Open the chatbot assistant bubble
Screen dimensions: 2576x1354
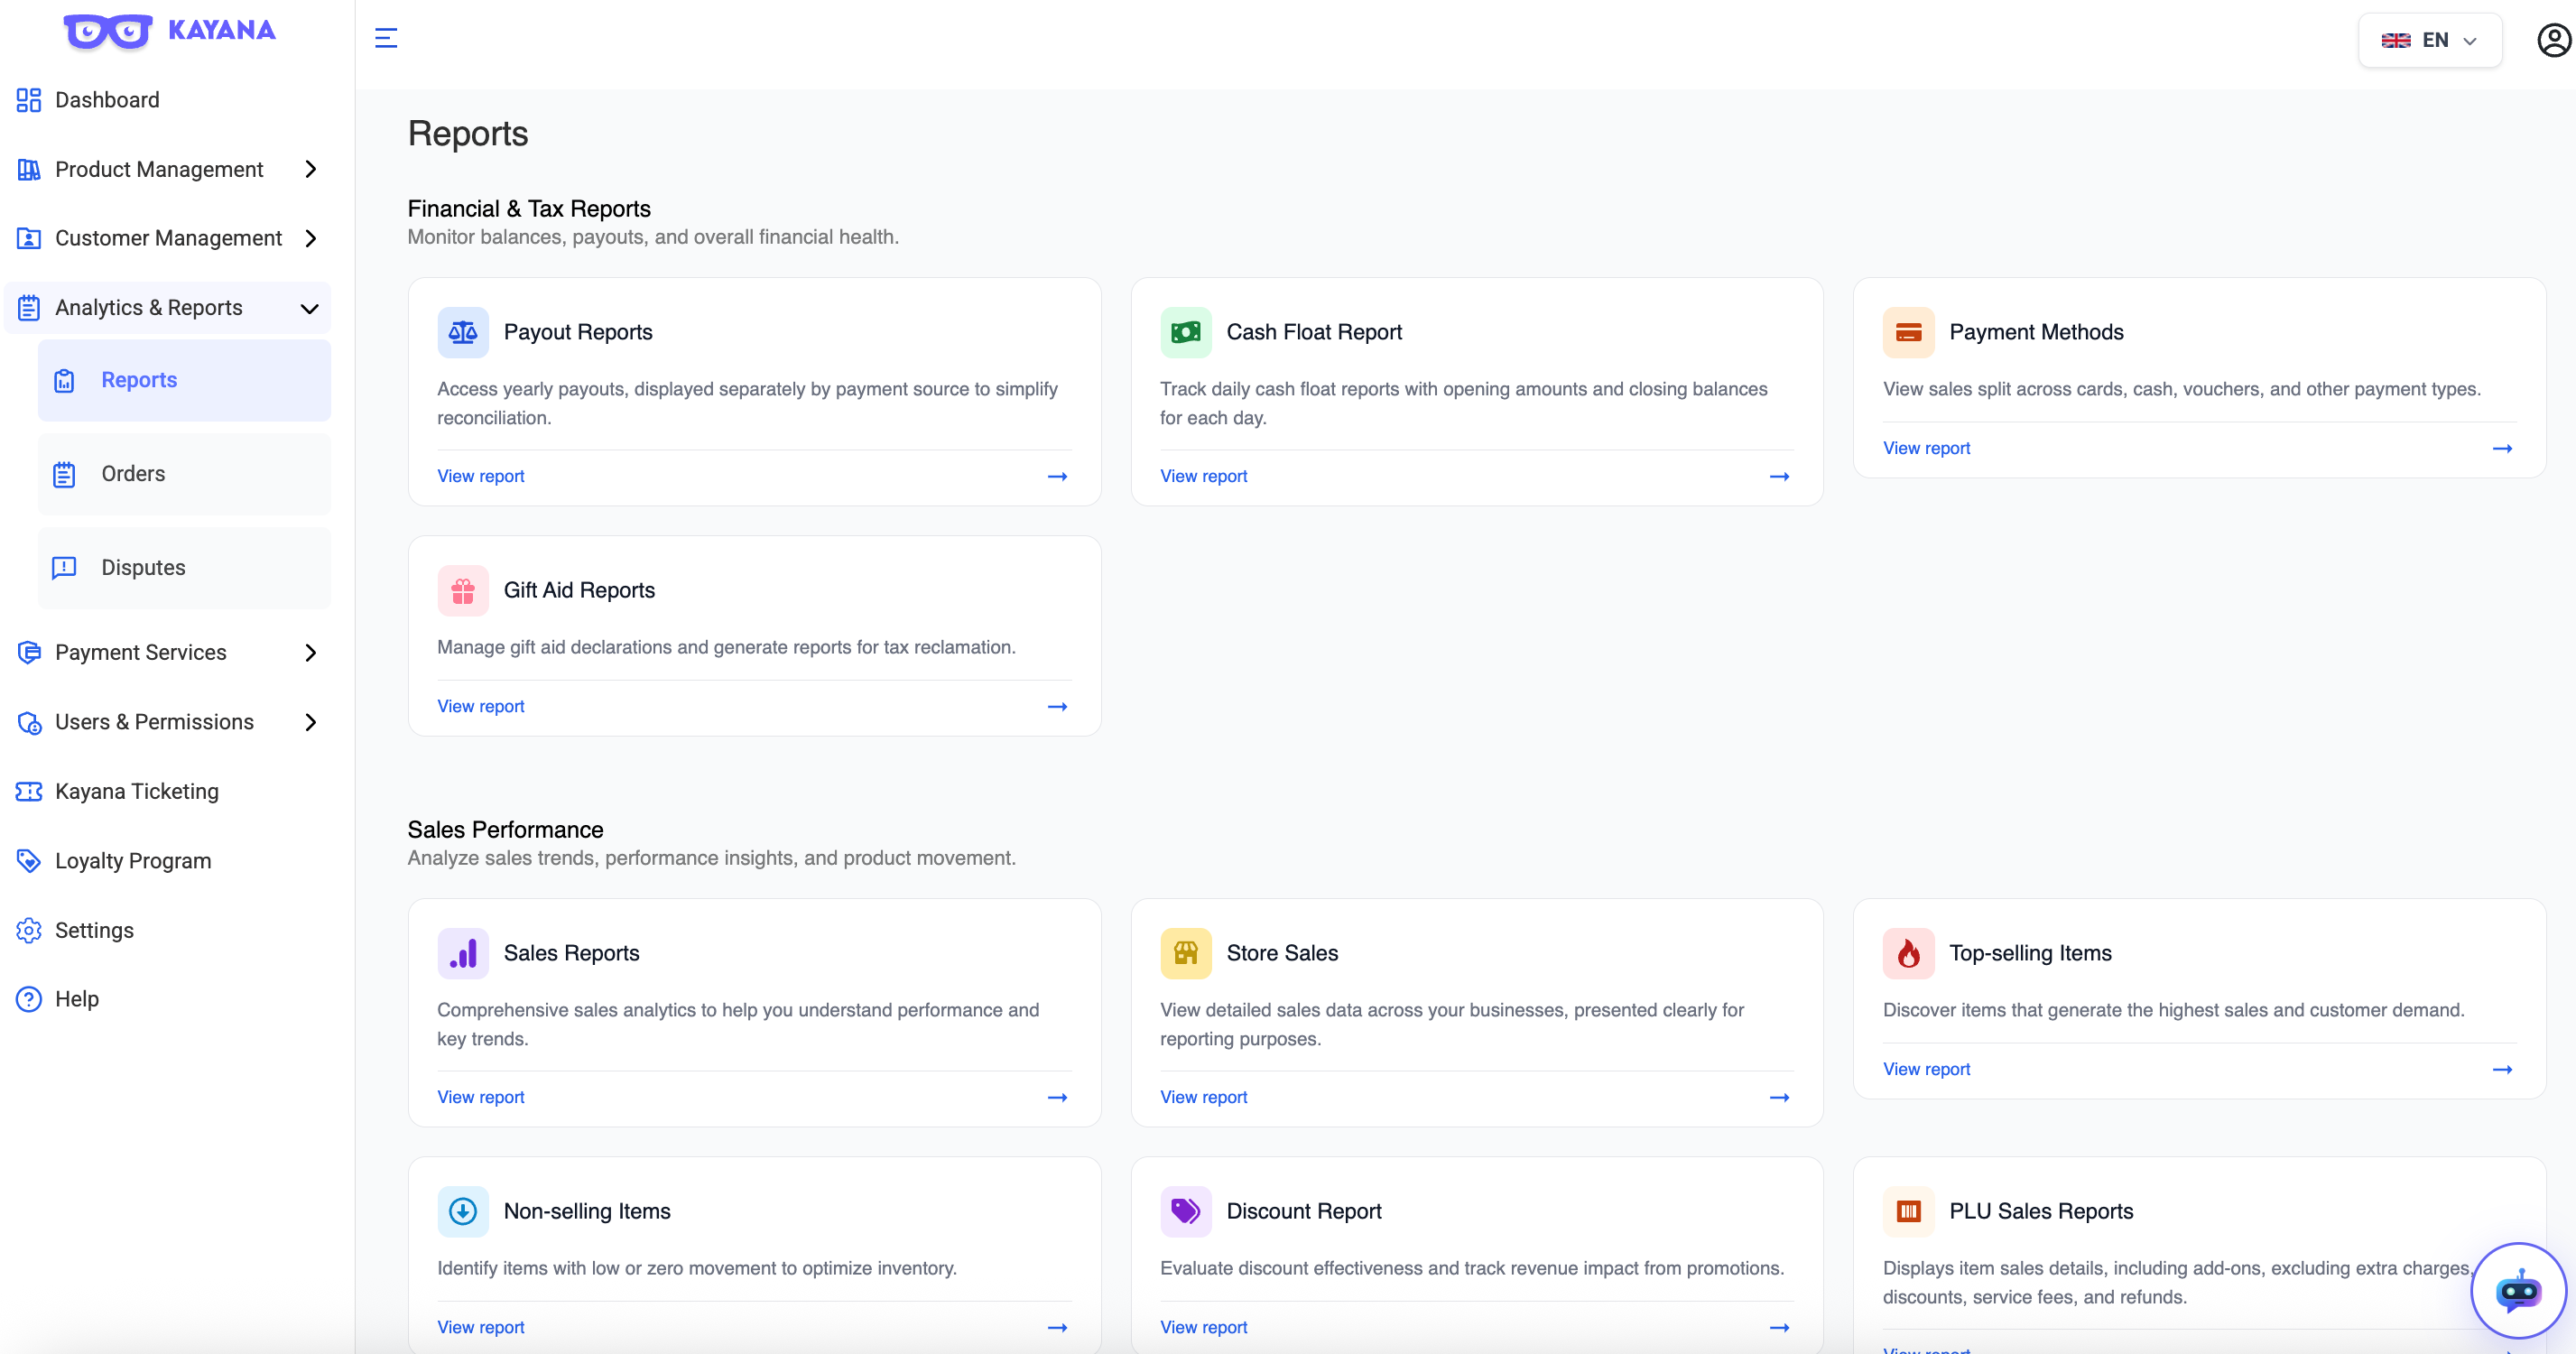pyautogui.click(x=2518, y=1290)
